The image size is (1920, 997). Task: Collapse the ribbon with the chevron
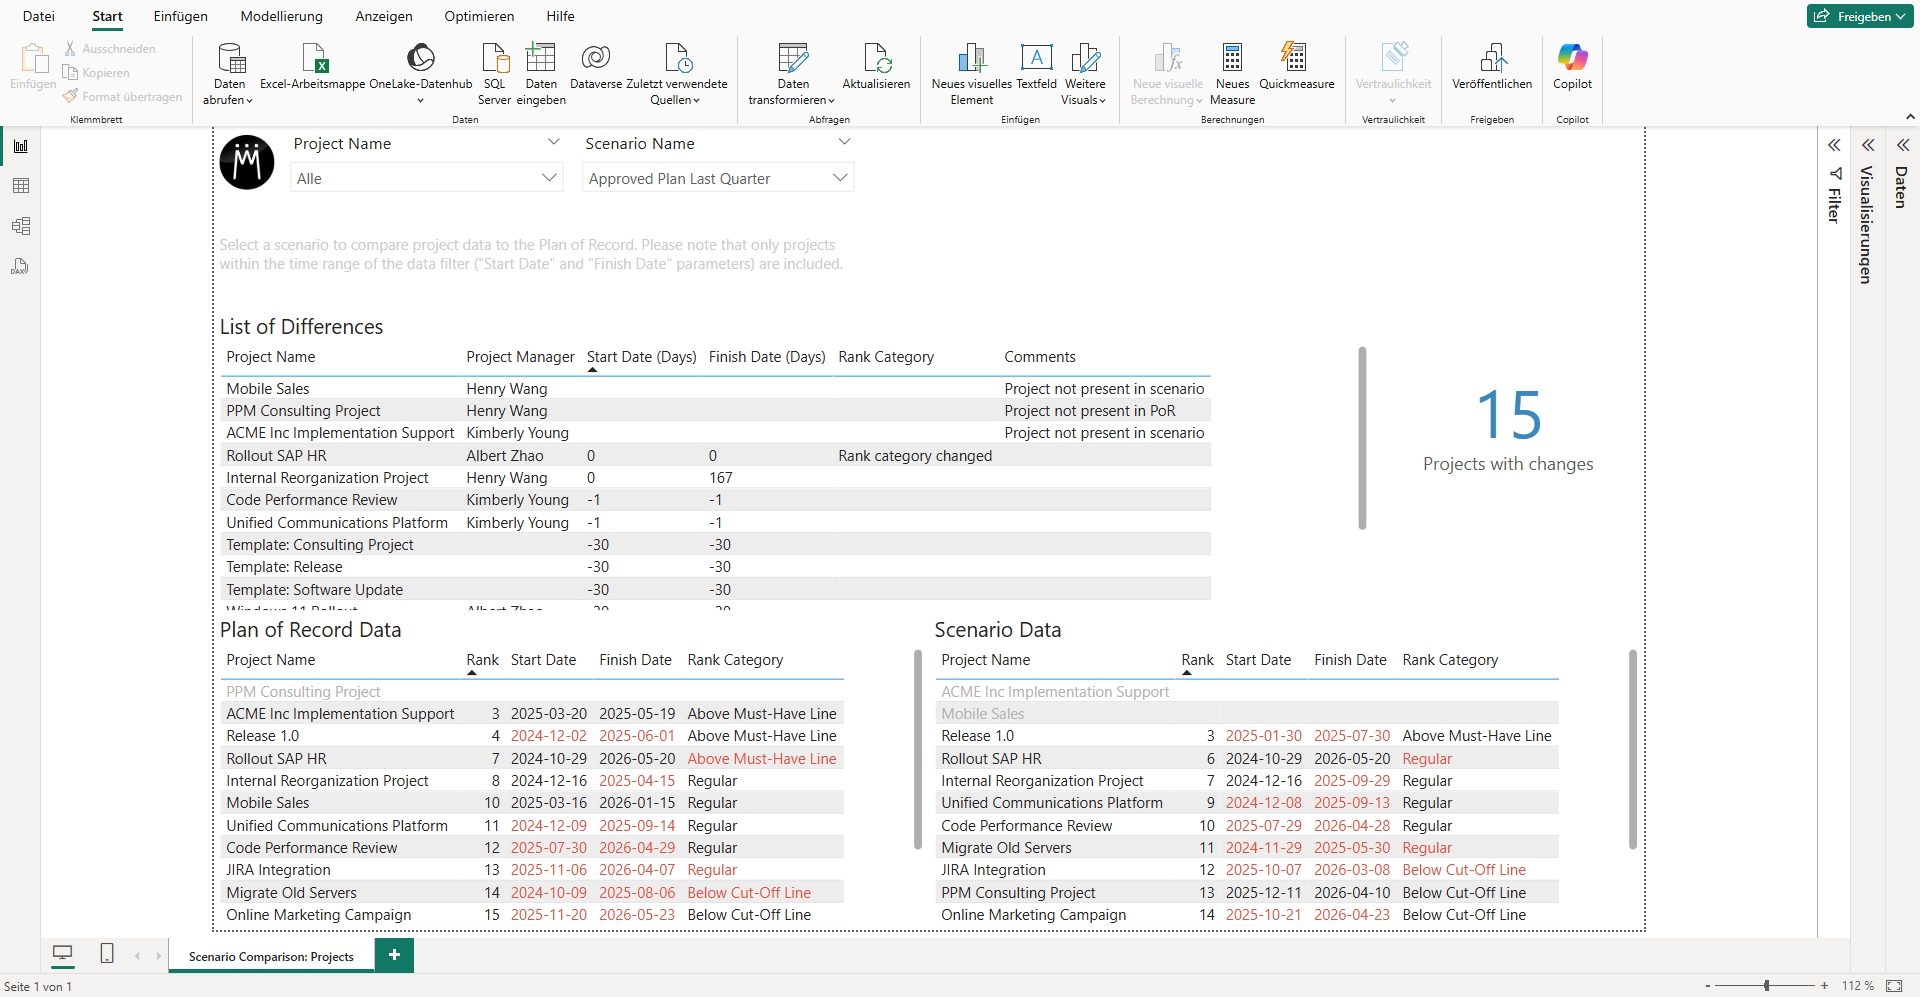click(x=1910, y=118)
